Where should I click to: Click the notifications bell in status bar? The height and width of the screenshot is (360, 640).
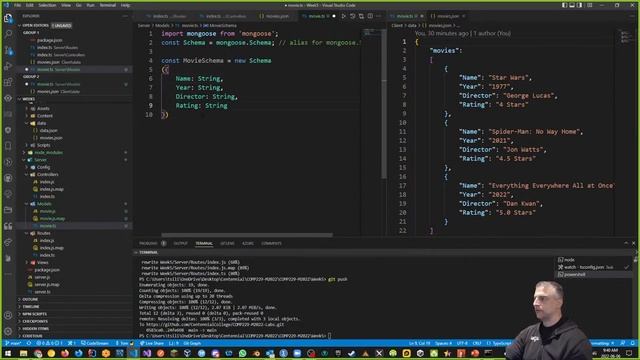click(x=632, y=343)
